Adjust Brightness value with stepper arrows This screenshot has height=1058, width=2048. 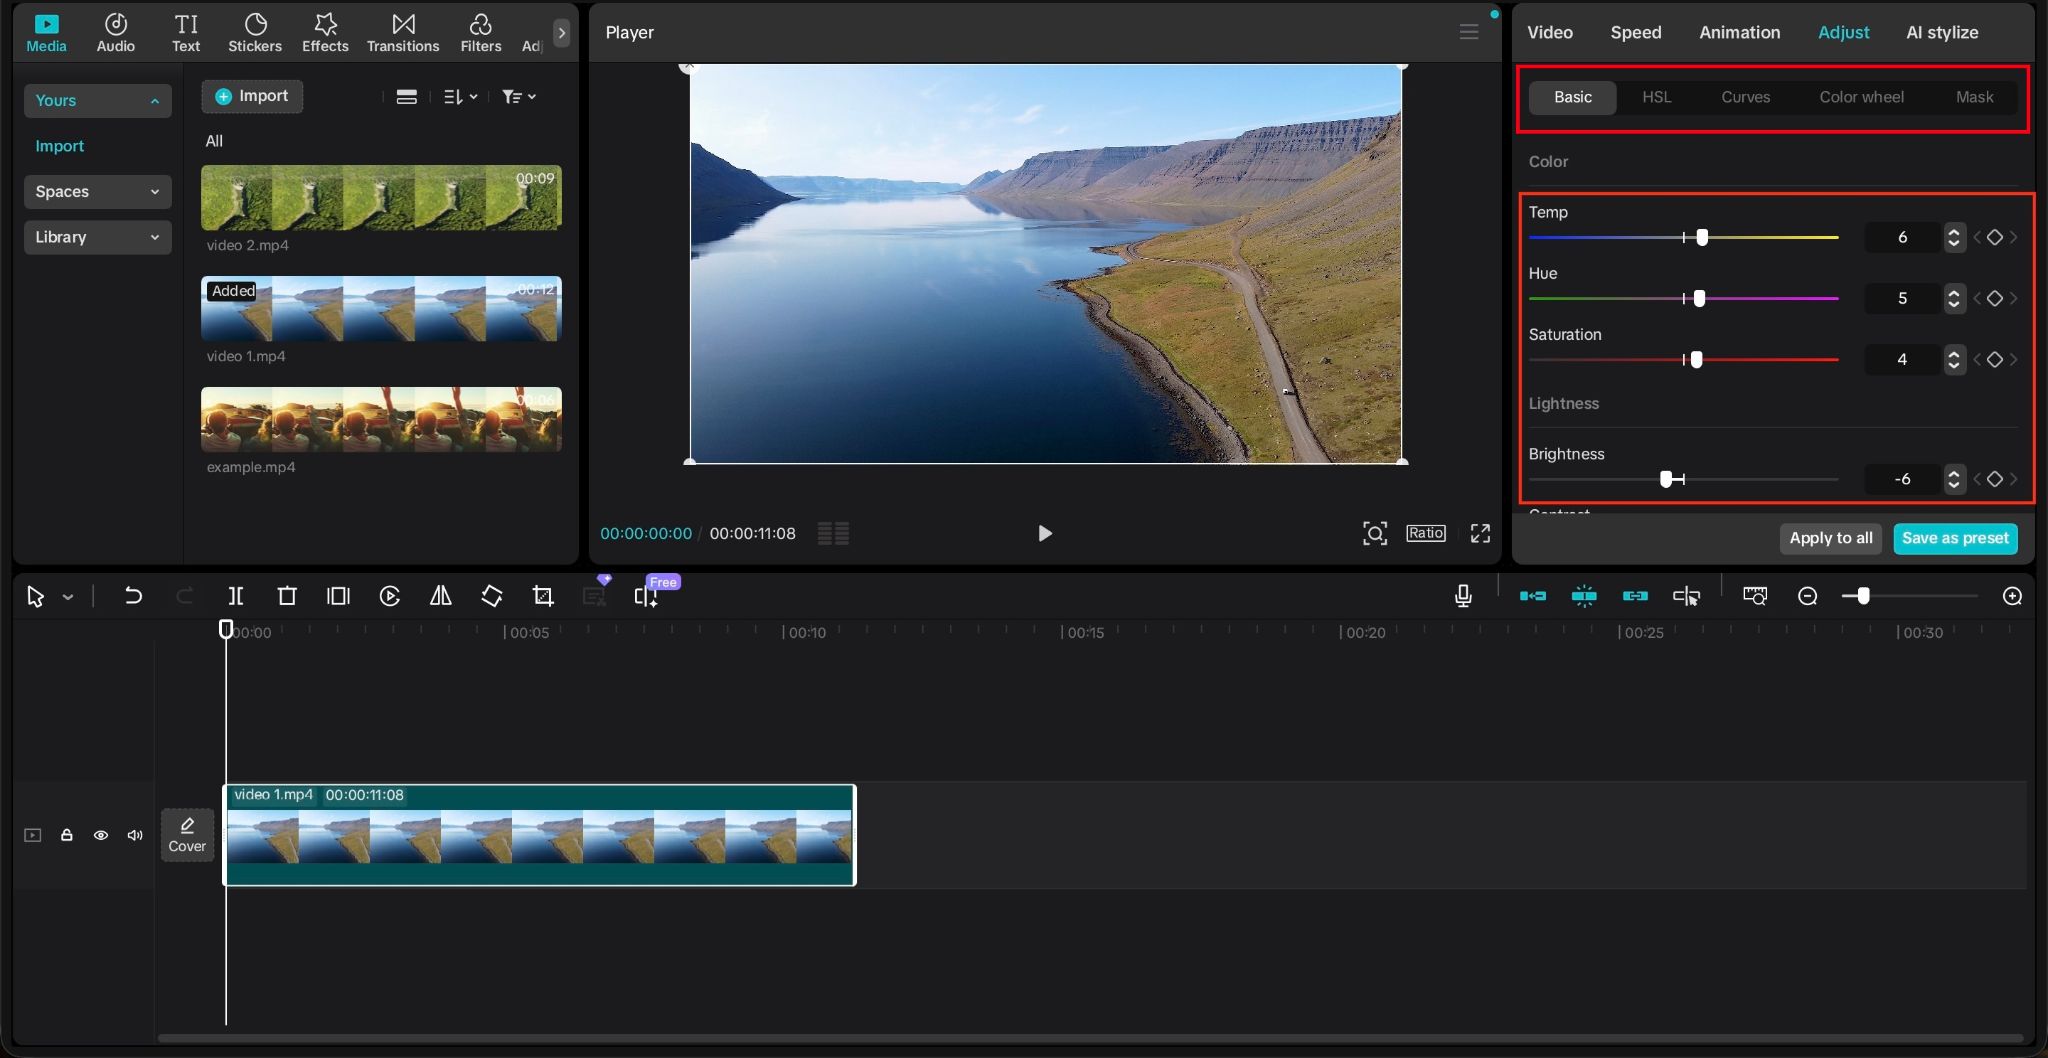pyautogui.click(x=1954, y=479)
